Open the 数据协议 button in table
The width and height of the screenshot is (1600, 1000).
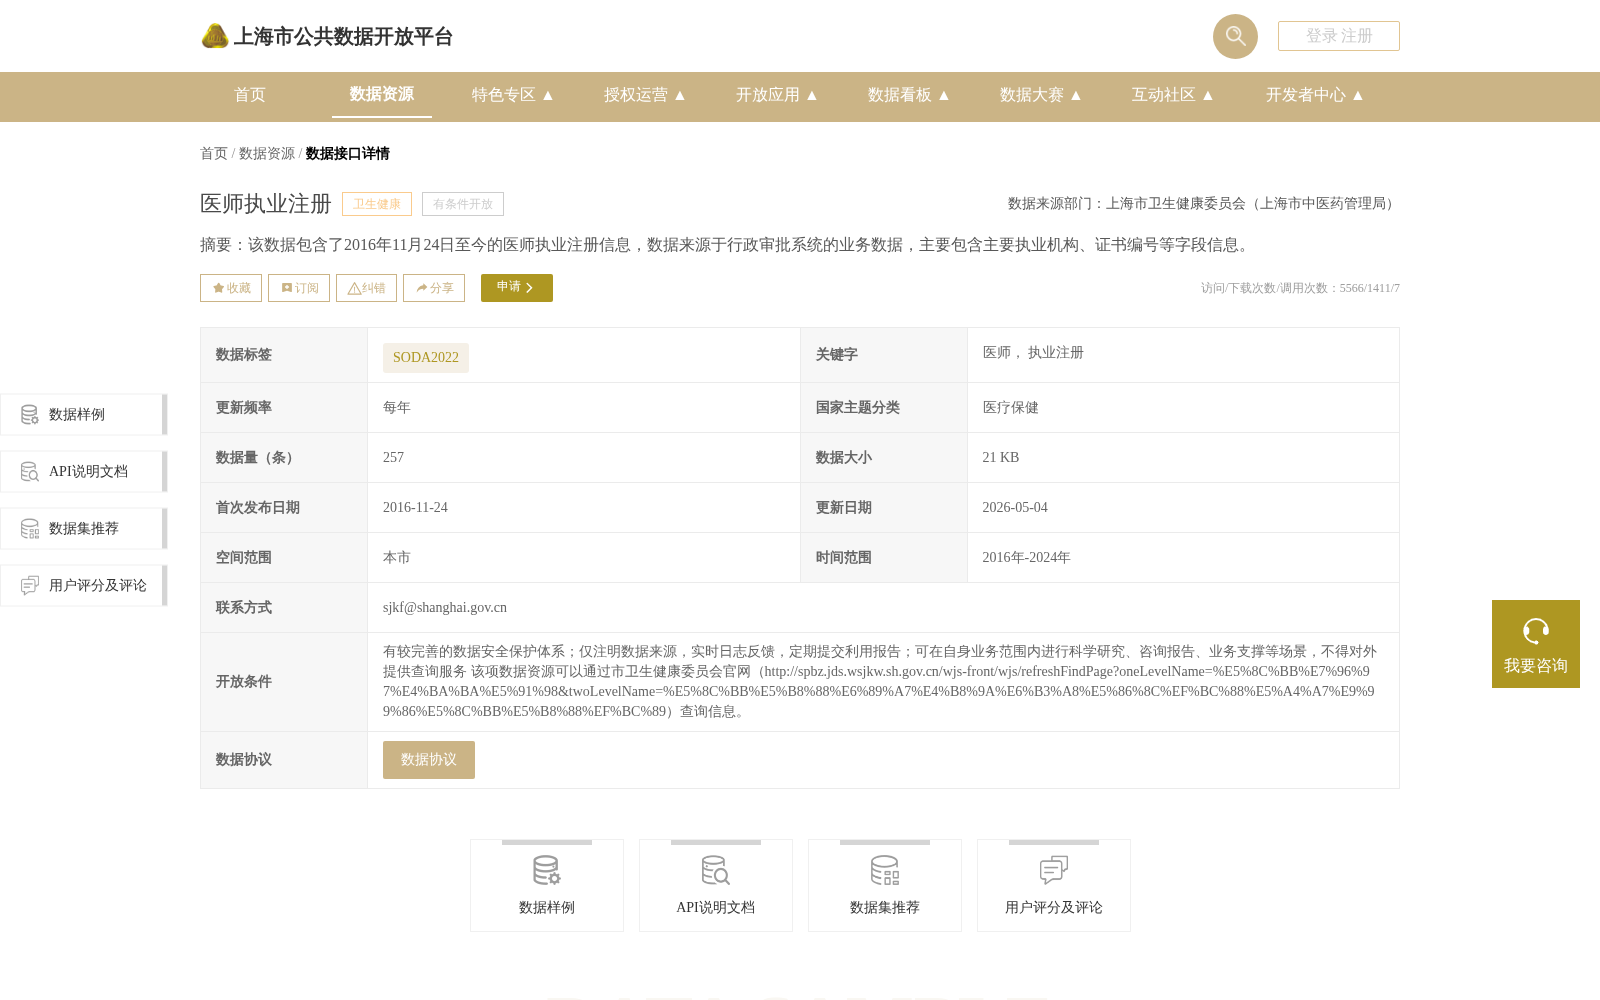(429, 760)
